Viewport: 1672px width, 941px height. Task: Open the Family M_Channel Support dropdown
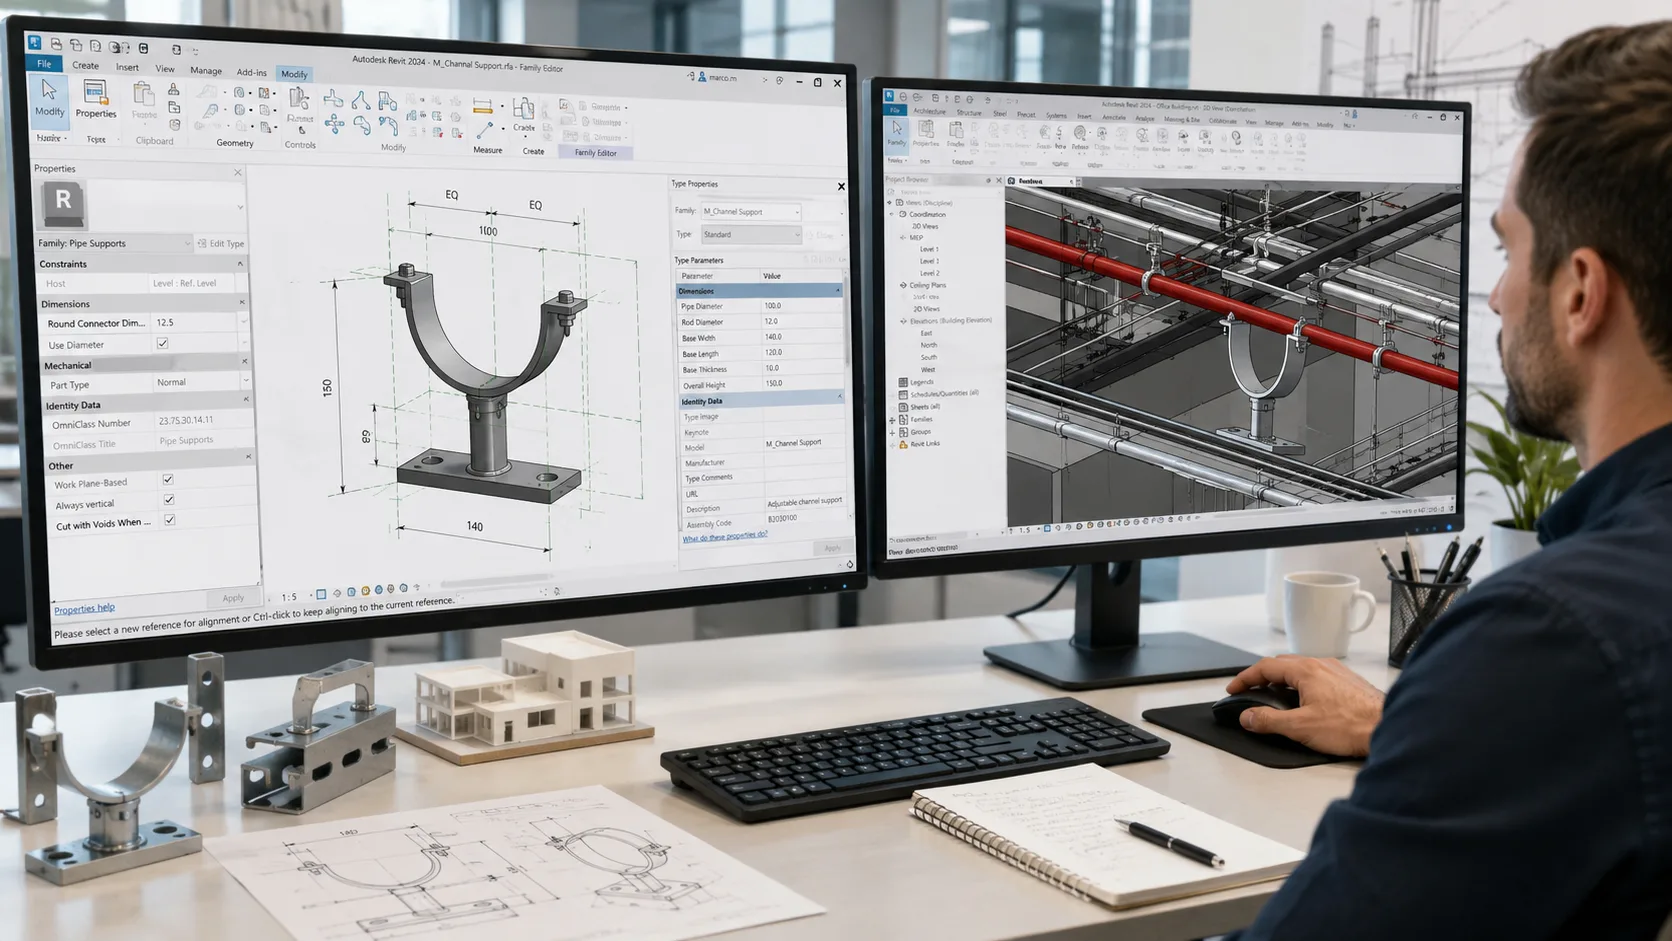tap(751, 212)
